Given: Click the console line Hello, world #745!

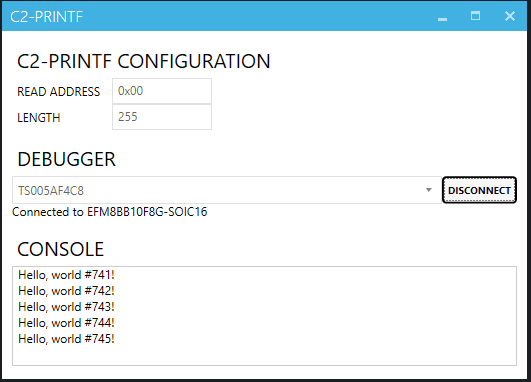Looking at the screenshot, I should coord(66,339).
